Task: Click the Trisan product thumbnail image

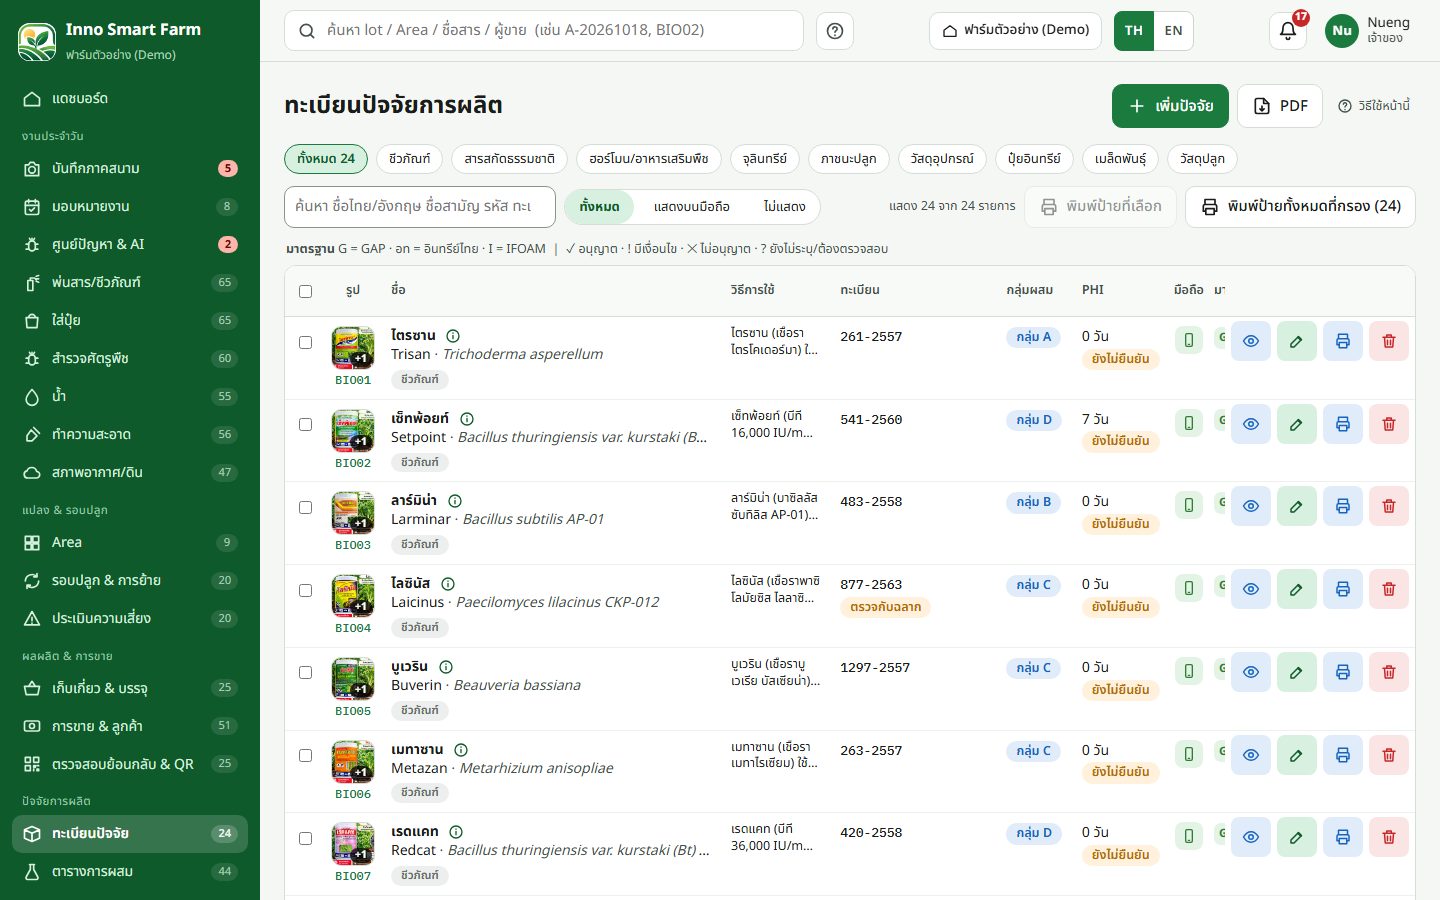Action: [x=353, y=348]
